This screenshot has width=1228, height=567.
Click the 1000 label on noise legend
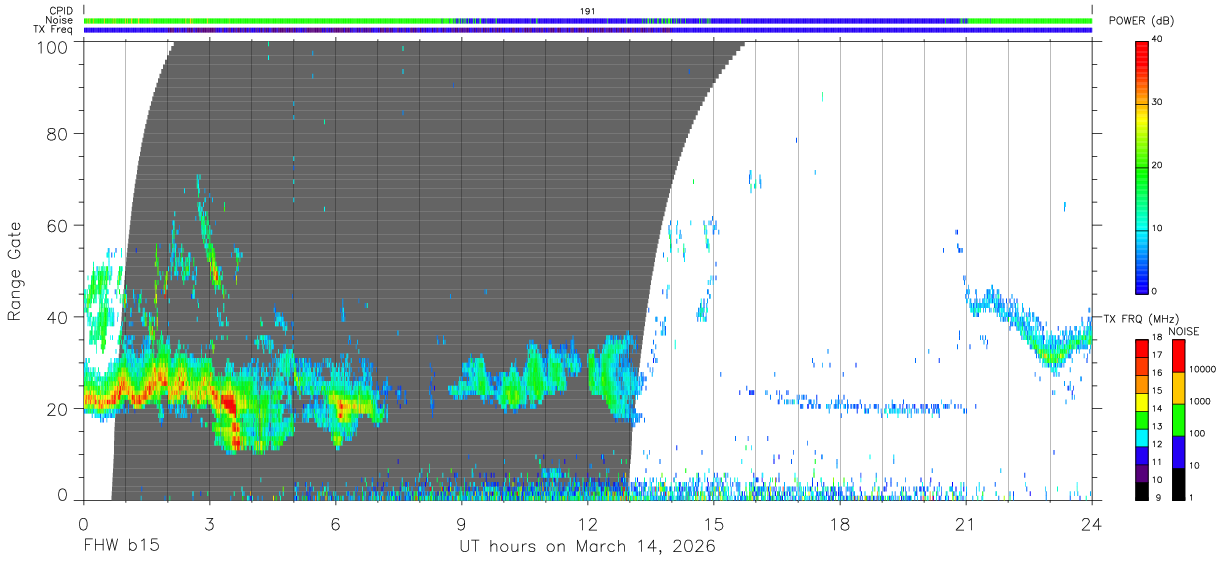pos(1202,402)
